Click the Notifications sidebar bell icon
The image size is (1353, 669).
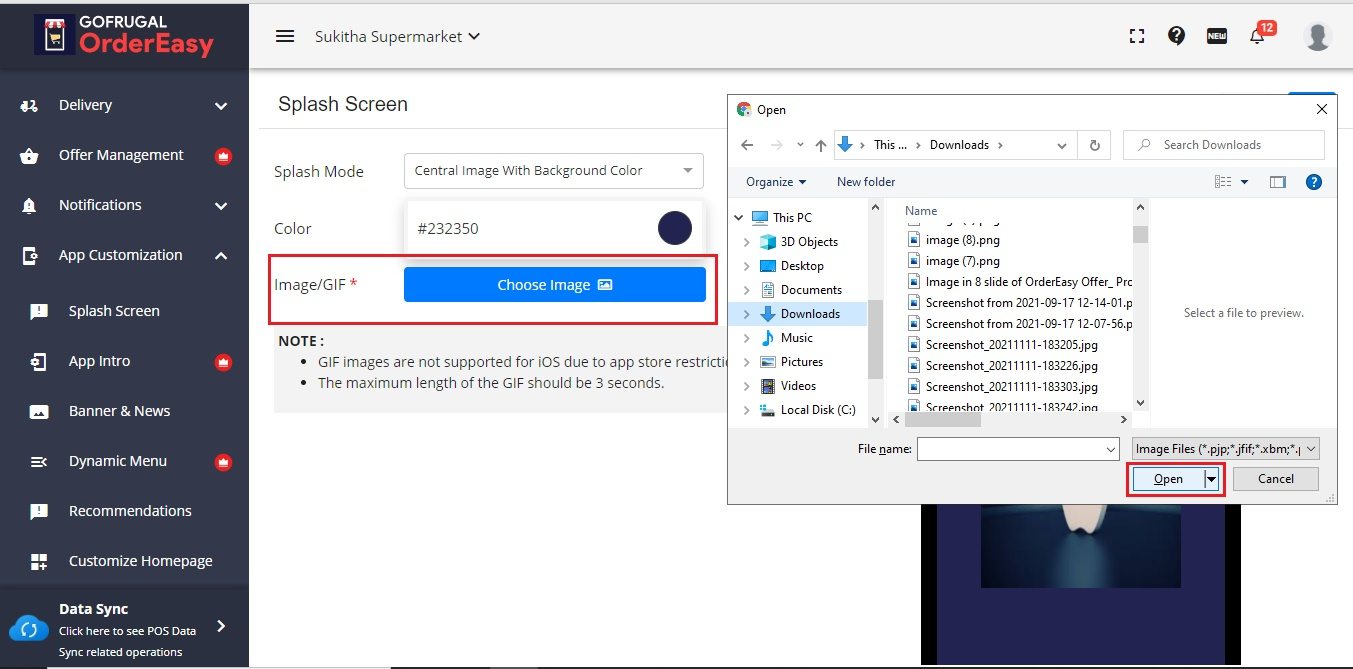tap(29, 205)
